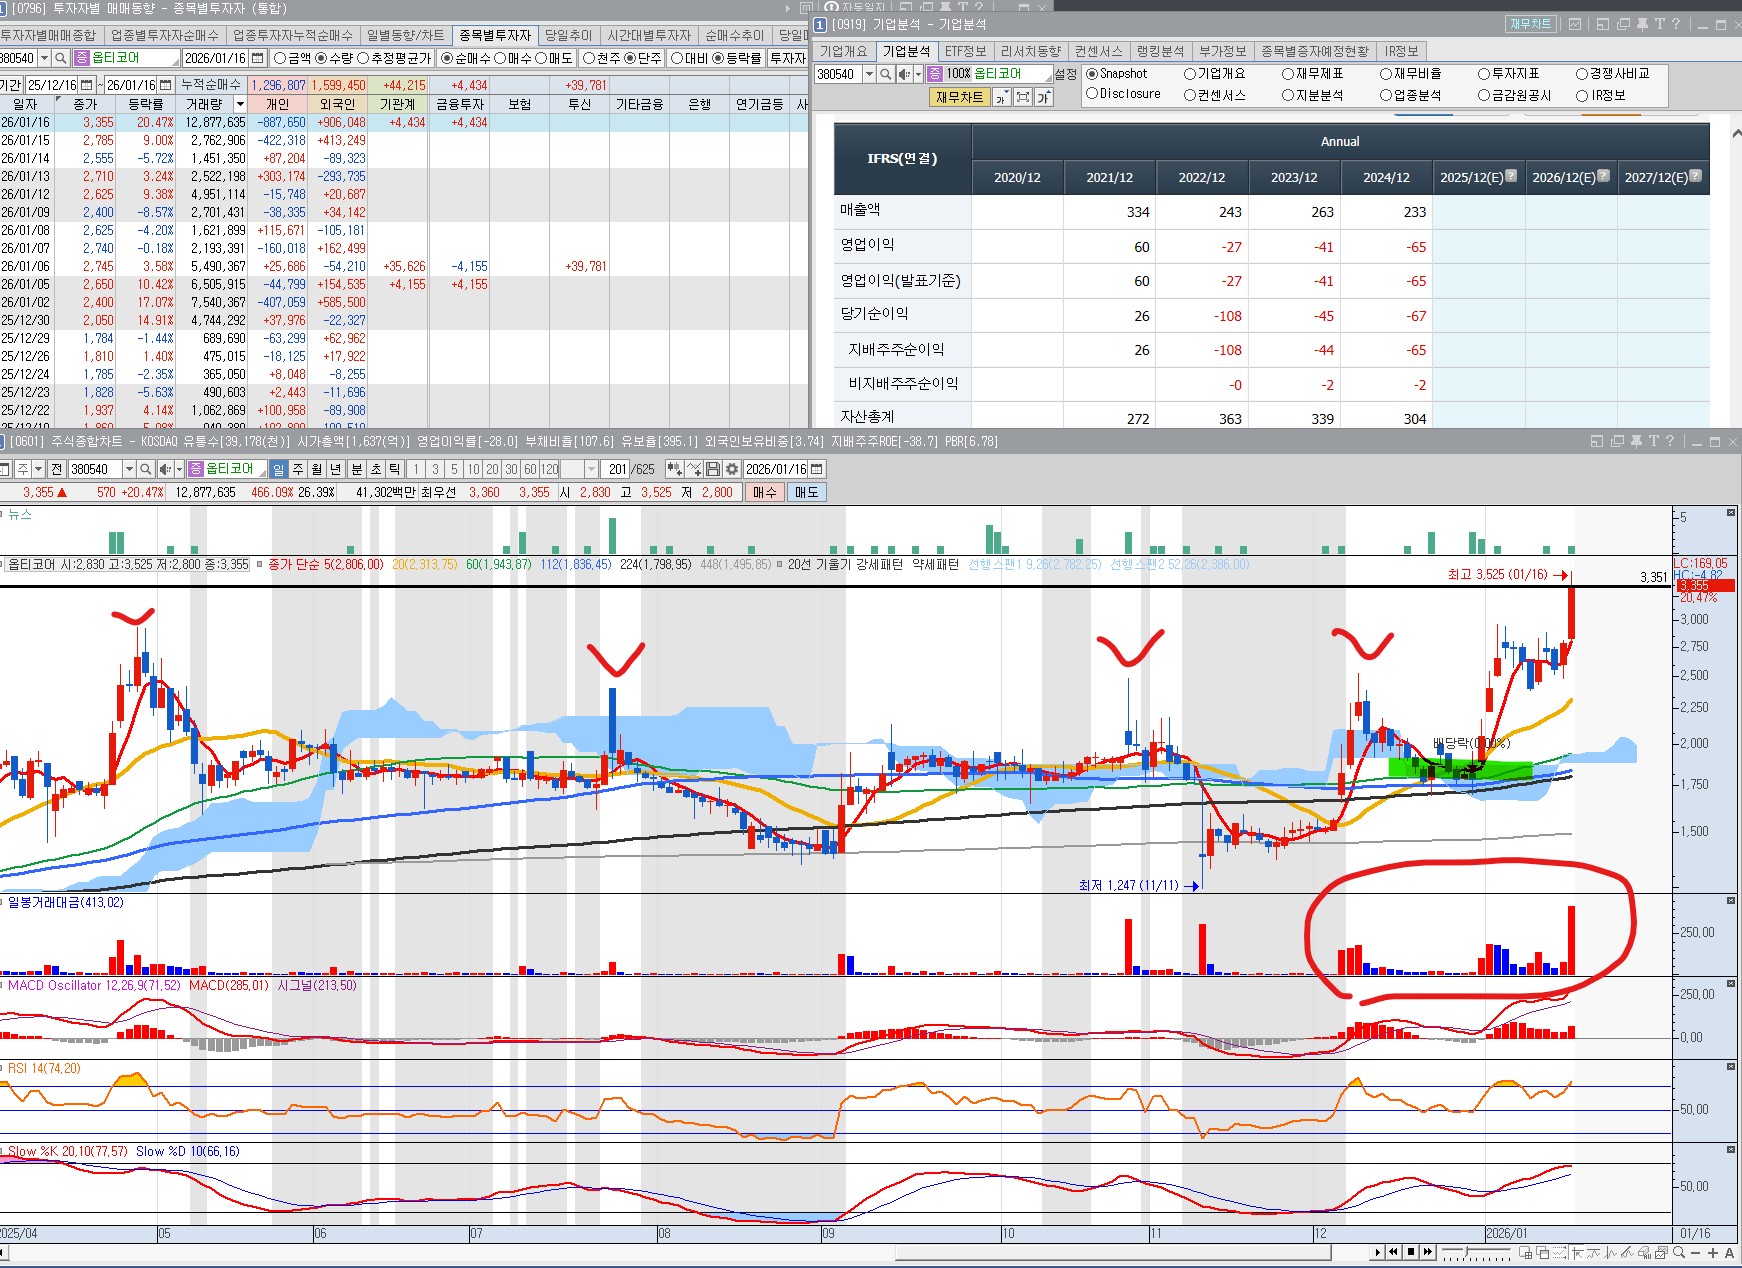The image size is (1742, 1268).
Task: Switch to the 시간대별투자자 tab
Action: tap(649, 35)
